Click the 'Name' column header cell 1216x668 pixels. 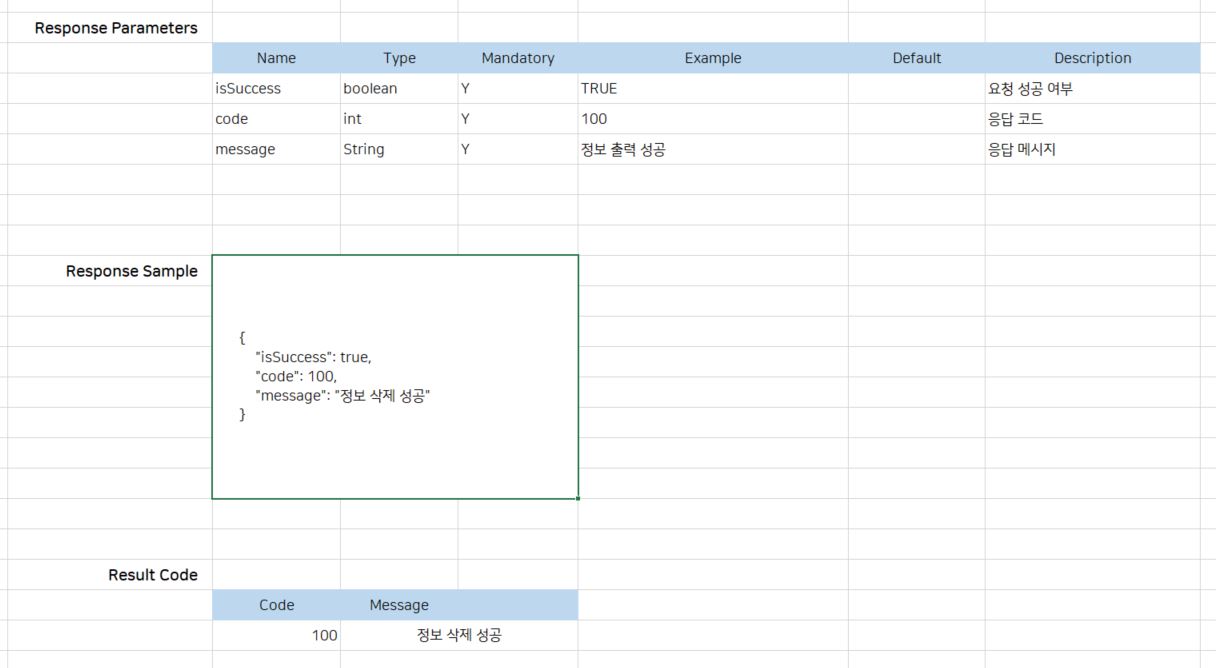tap(276, 58)
